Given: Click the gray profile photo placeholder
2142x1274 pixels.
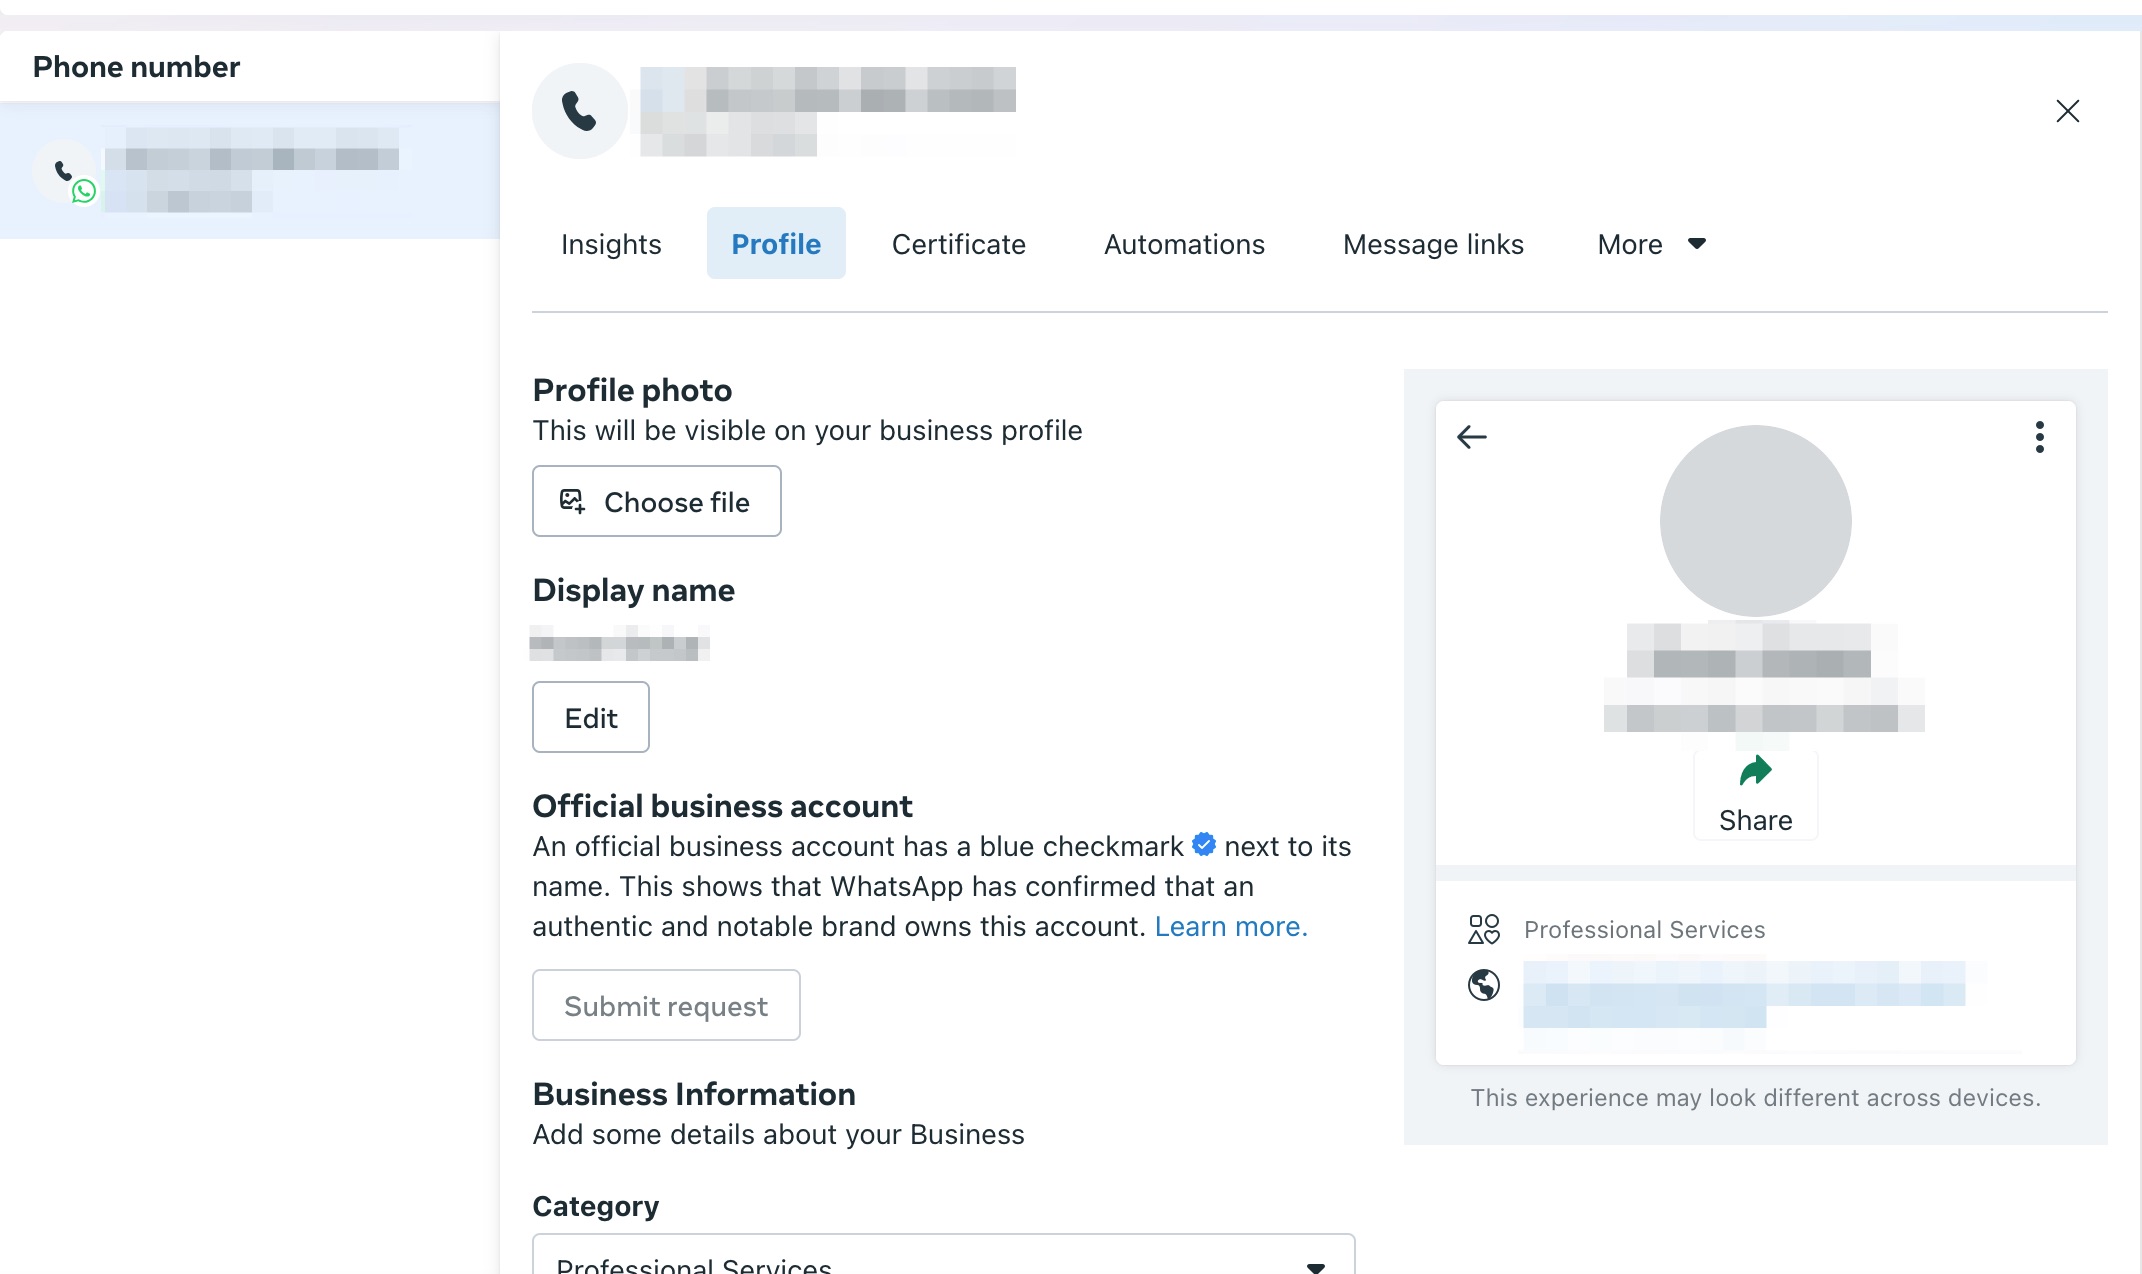Looking at the screenshot, I should [1755, 521].
